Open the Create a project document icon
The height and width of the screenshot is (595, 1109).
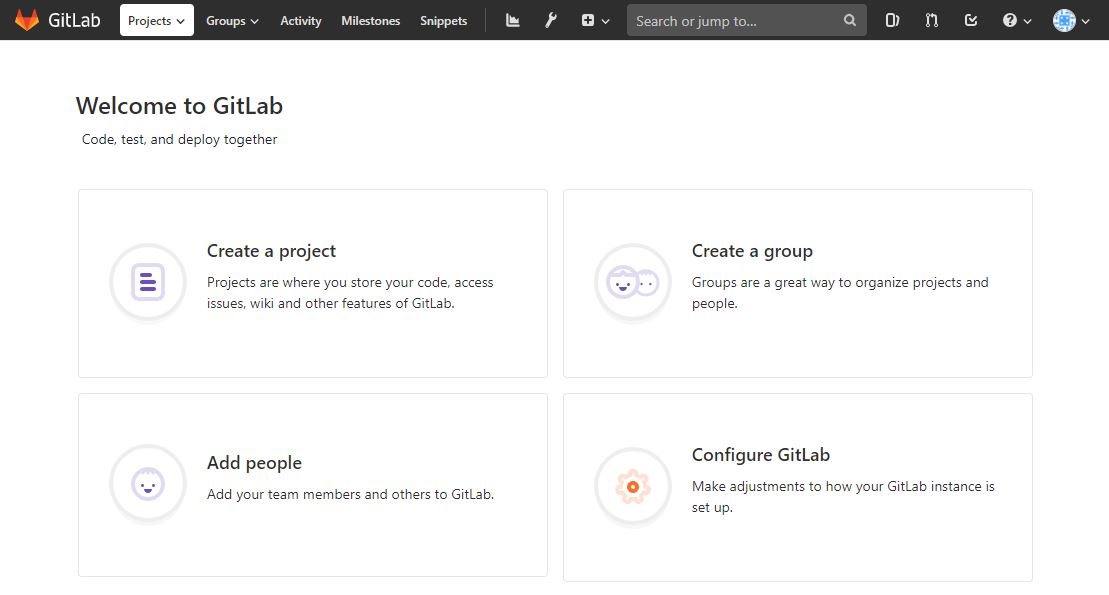pos(147,283)
